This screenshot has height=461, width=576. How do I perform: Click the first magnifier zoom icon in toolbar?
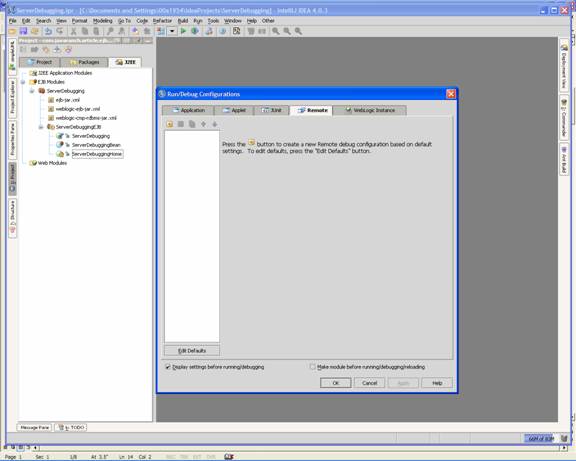(x=276, y=31)
